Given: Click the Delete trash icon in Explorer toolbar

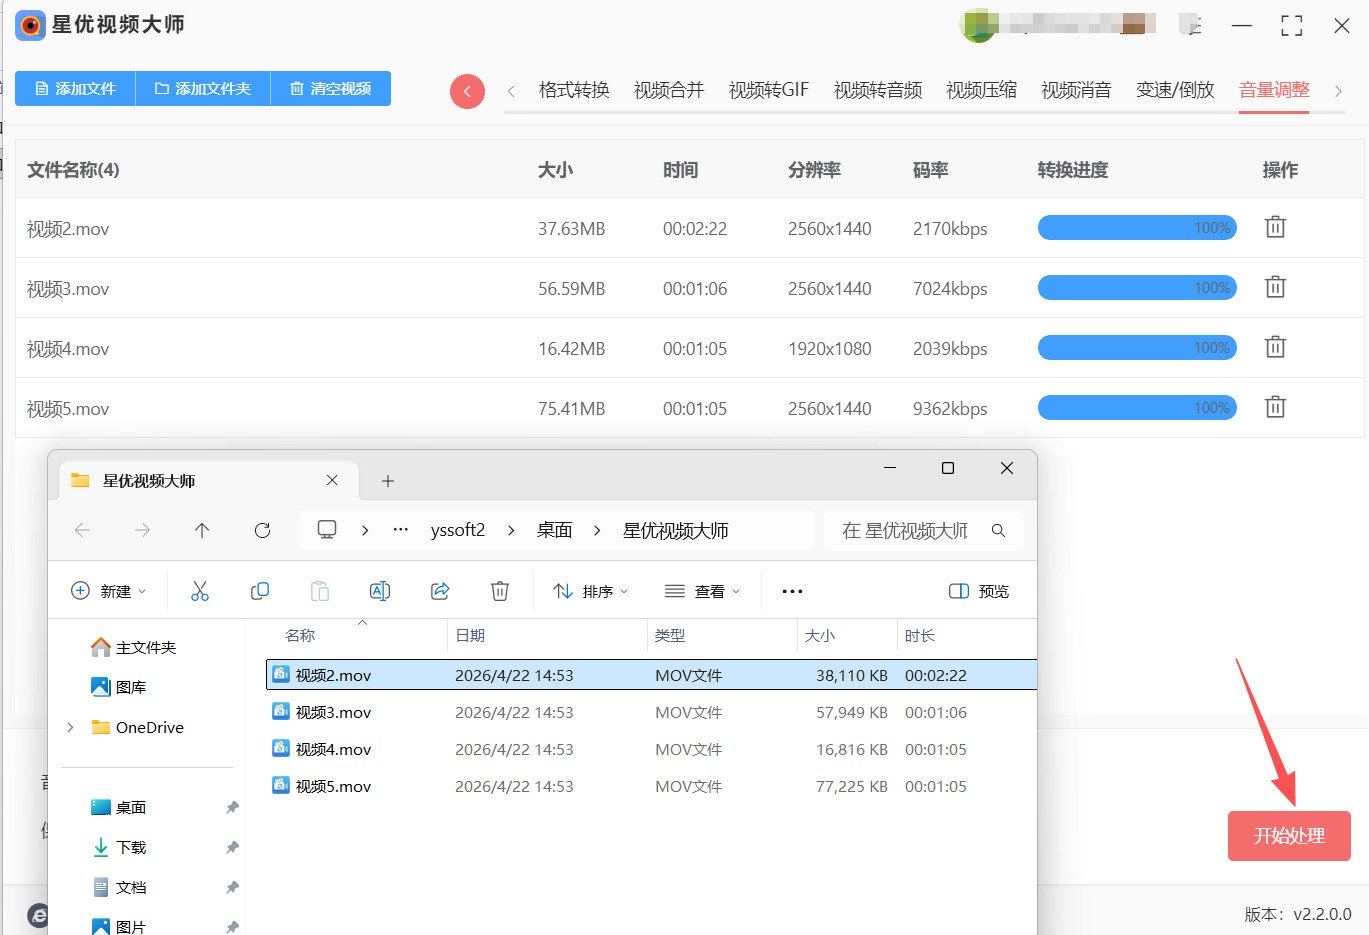Looking at the screenshot, I should [x=500, y=591].
